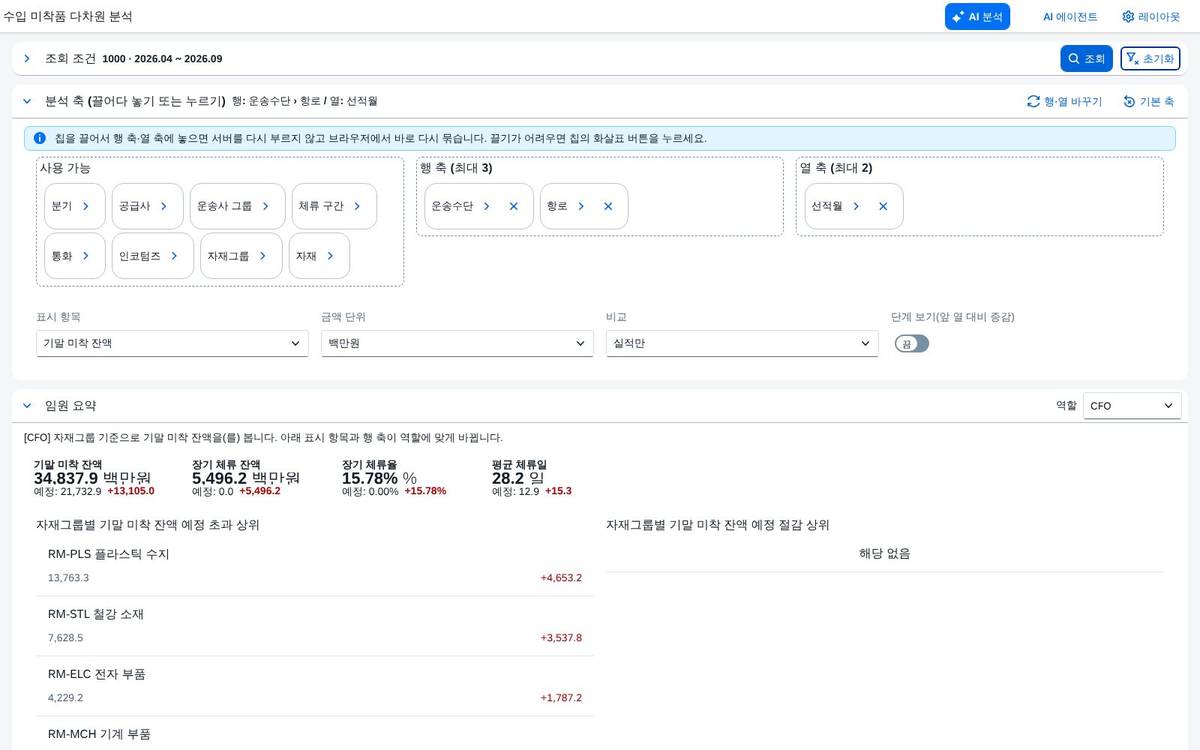This screenshot has height=750, width=1200.
Task: Click the +4,653.2 variance value
Action: click(x=561, y=578)
